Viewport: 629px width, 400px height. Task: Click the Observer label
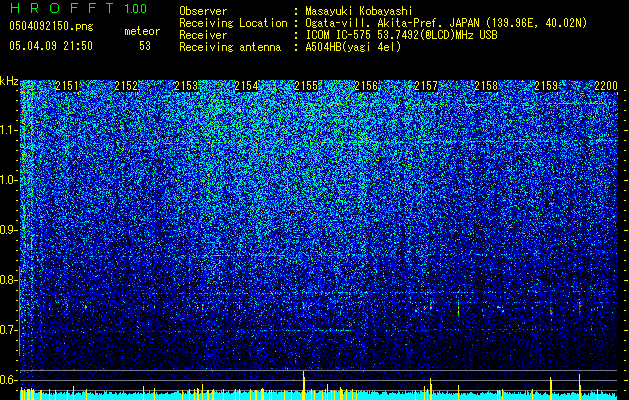[x=203, y=12]
